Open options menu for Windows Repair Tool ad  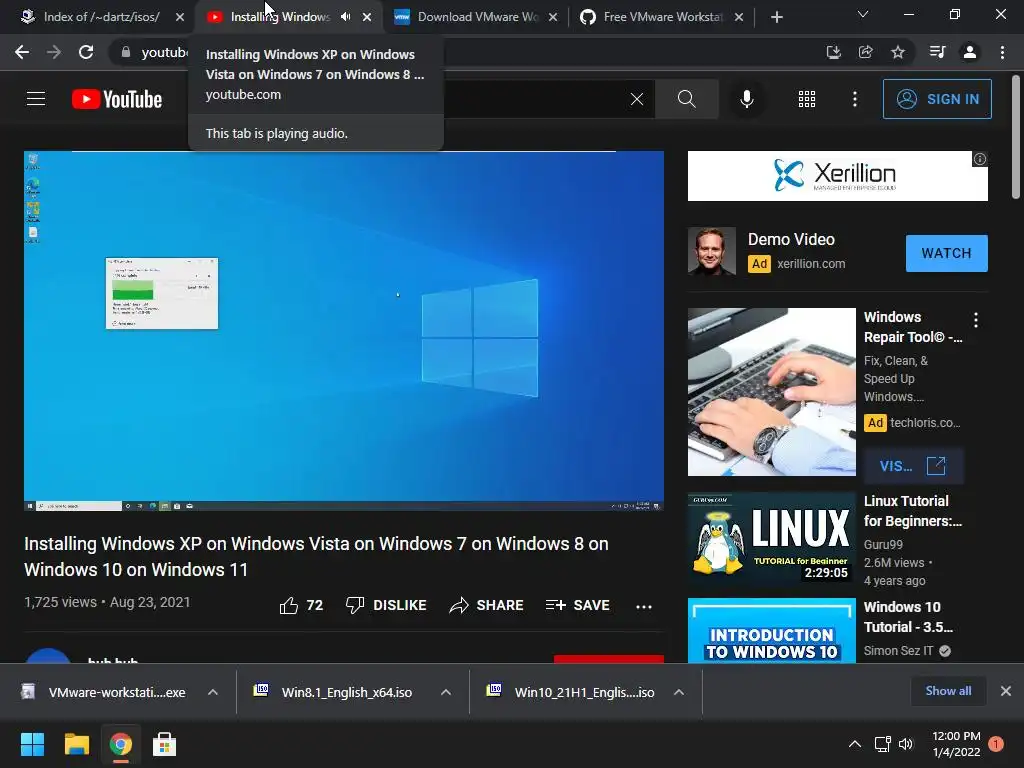976,320
